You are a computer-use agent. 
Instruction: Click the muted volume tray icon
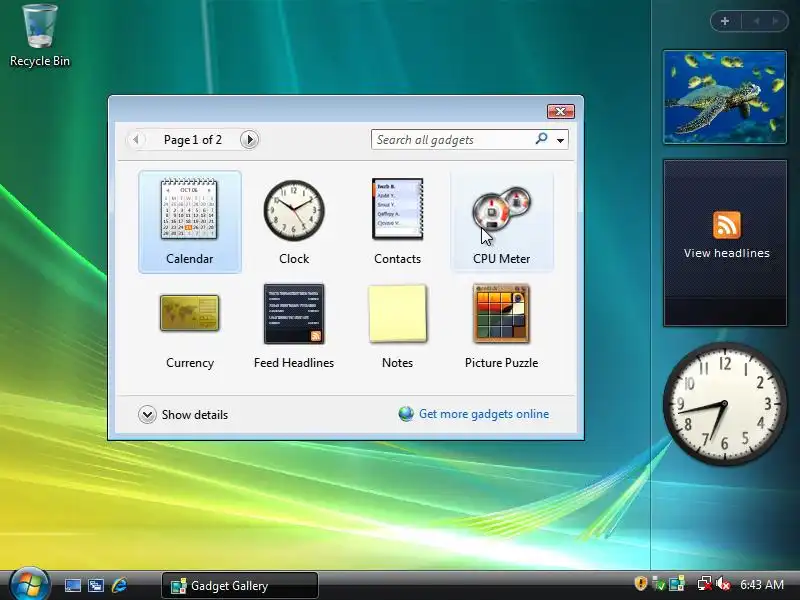[x=723, y=584]
